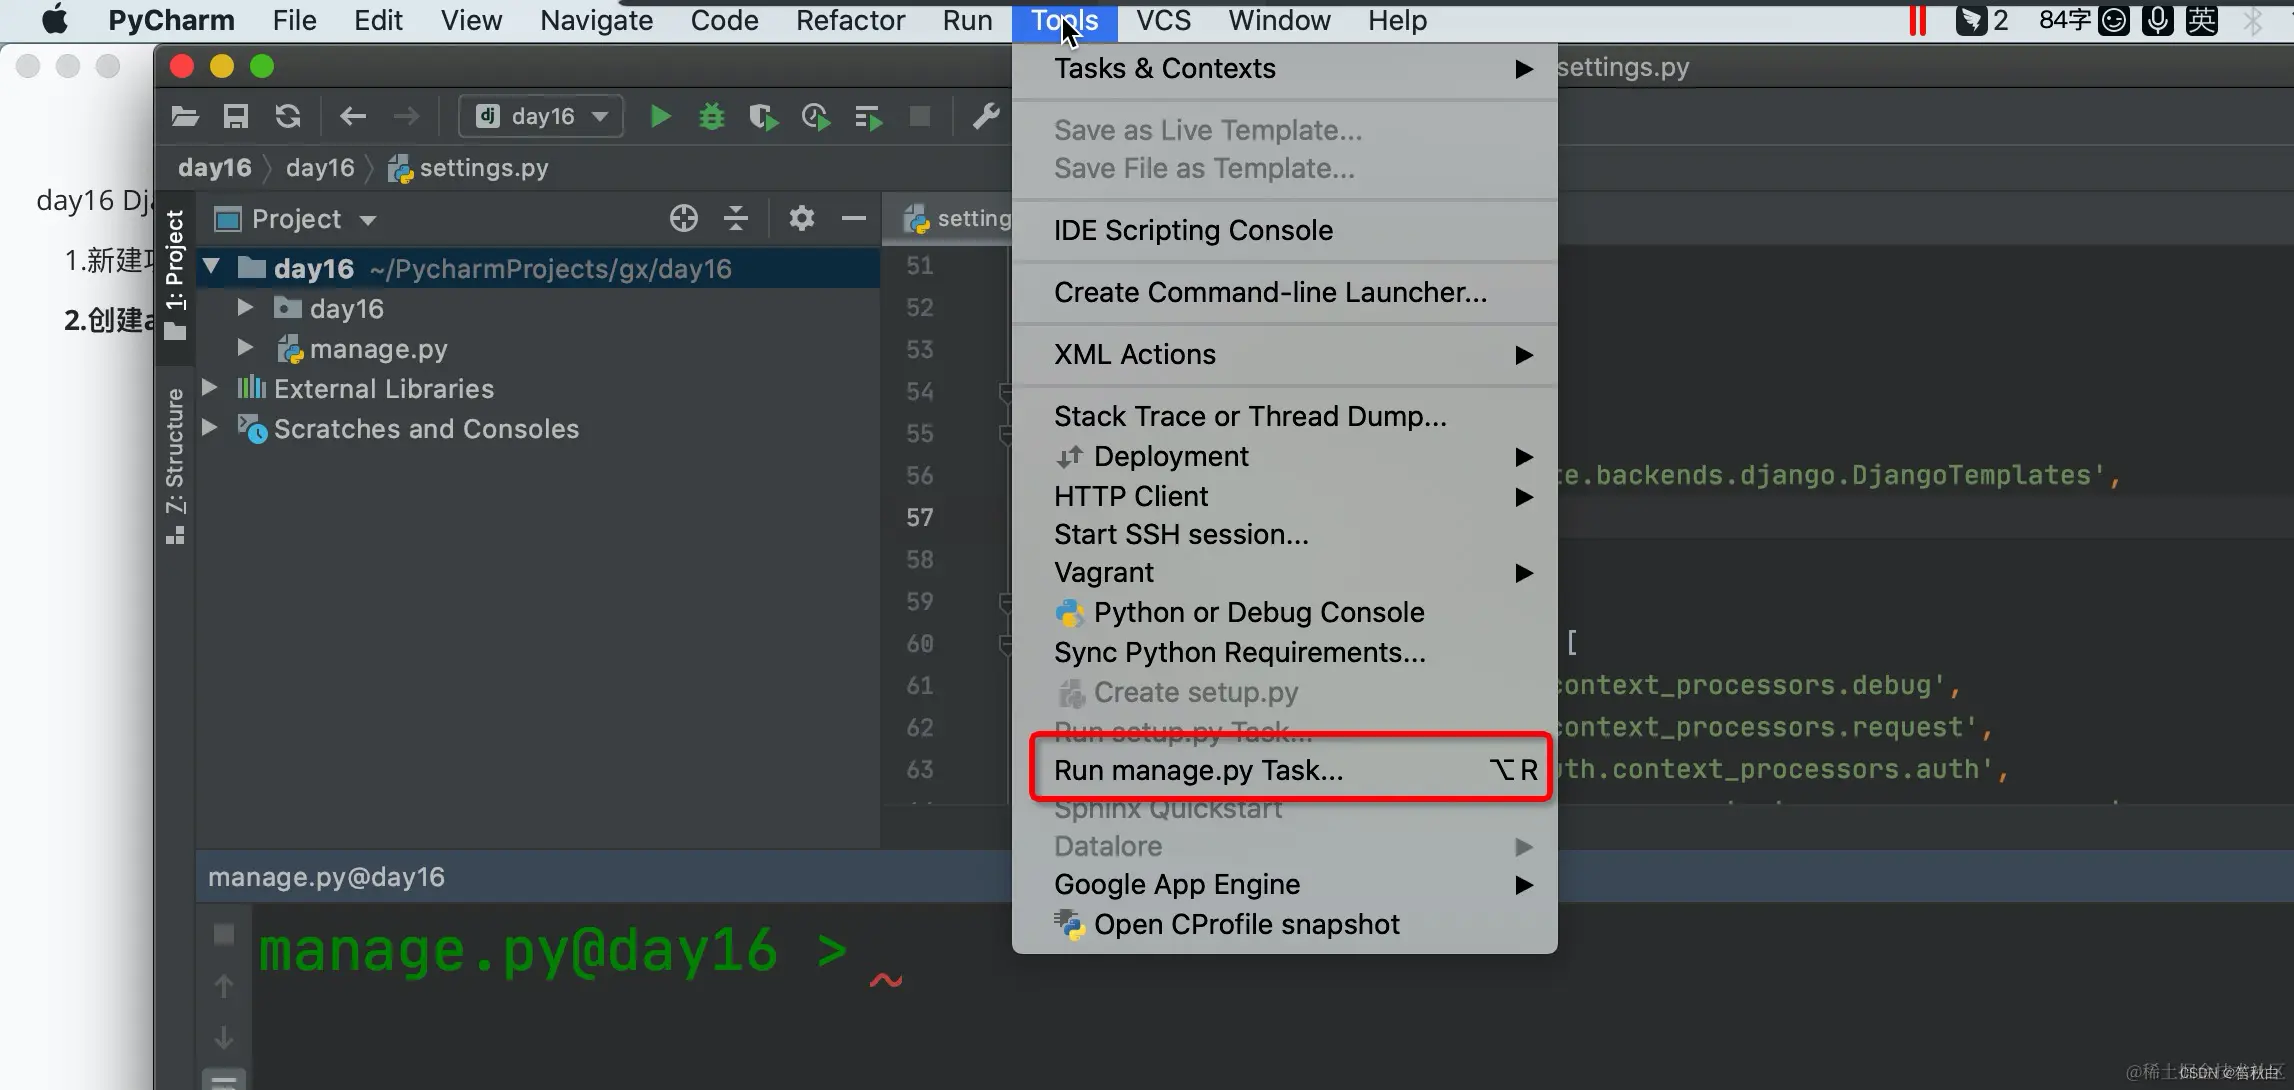Click the Debug bug icon
Viewport: 2294px width, 1090px height.
point(712,117)
